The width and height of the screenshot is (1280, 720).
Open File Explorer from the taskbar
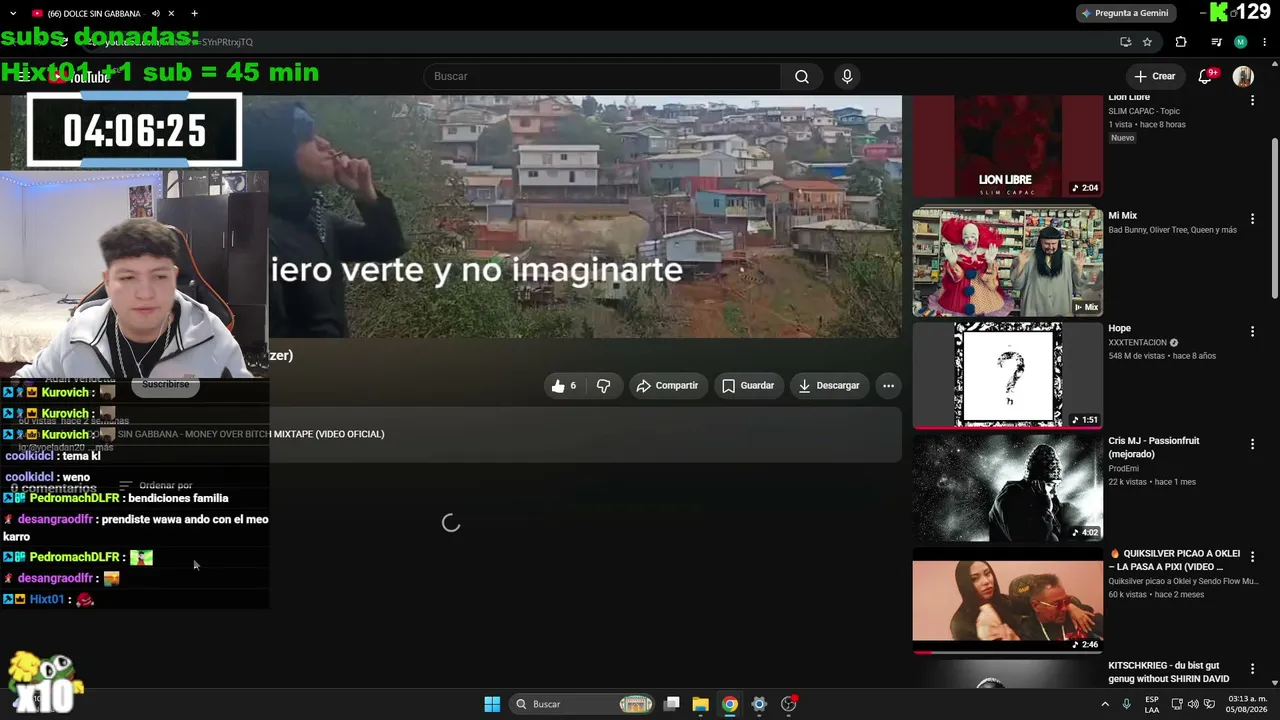pos(700,704)
